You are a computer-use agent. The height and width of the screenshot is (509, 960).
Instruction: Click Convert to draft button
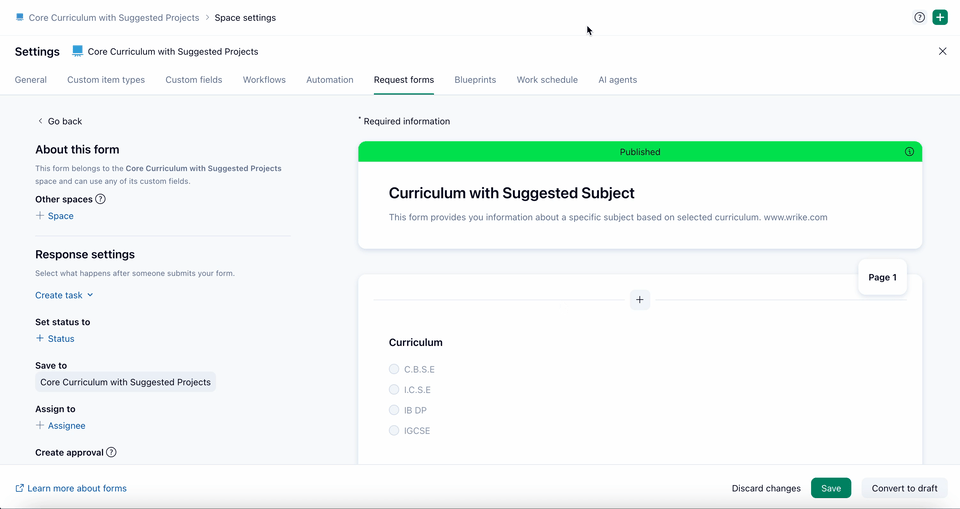904,488
